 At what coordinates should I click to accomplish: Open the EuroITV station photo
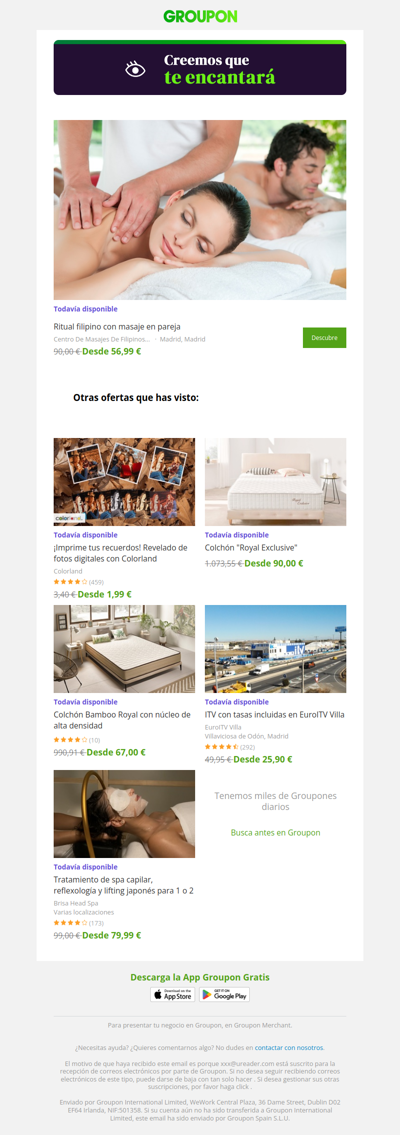click(275, 649)
